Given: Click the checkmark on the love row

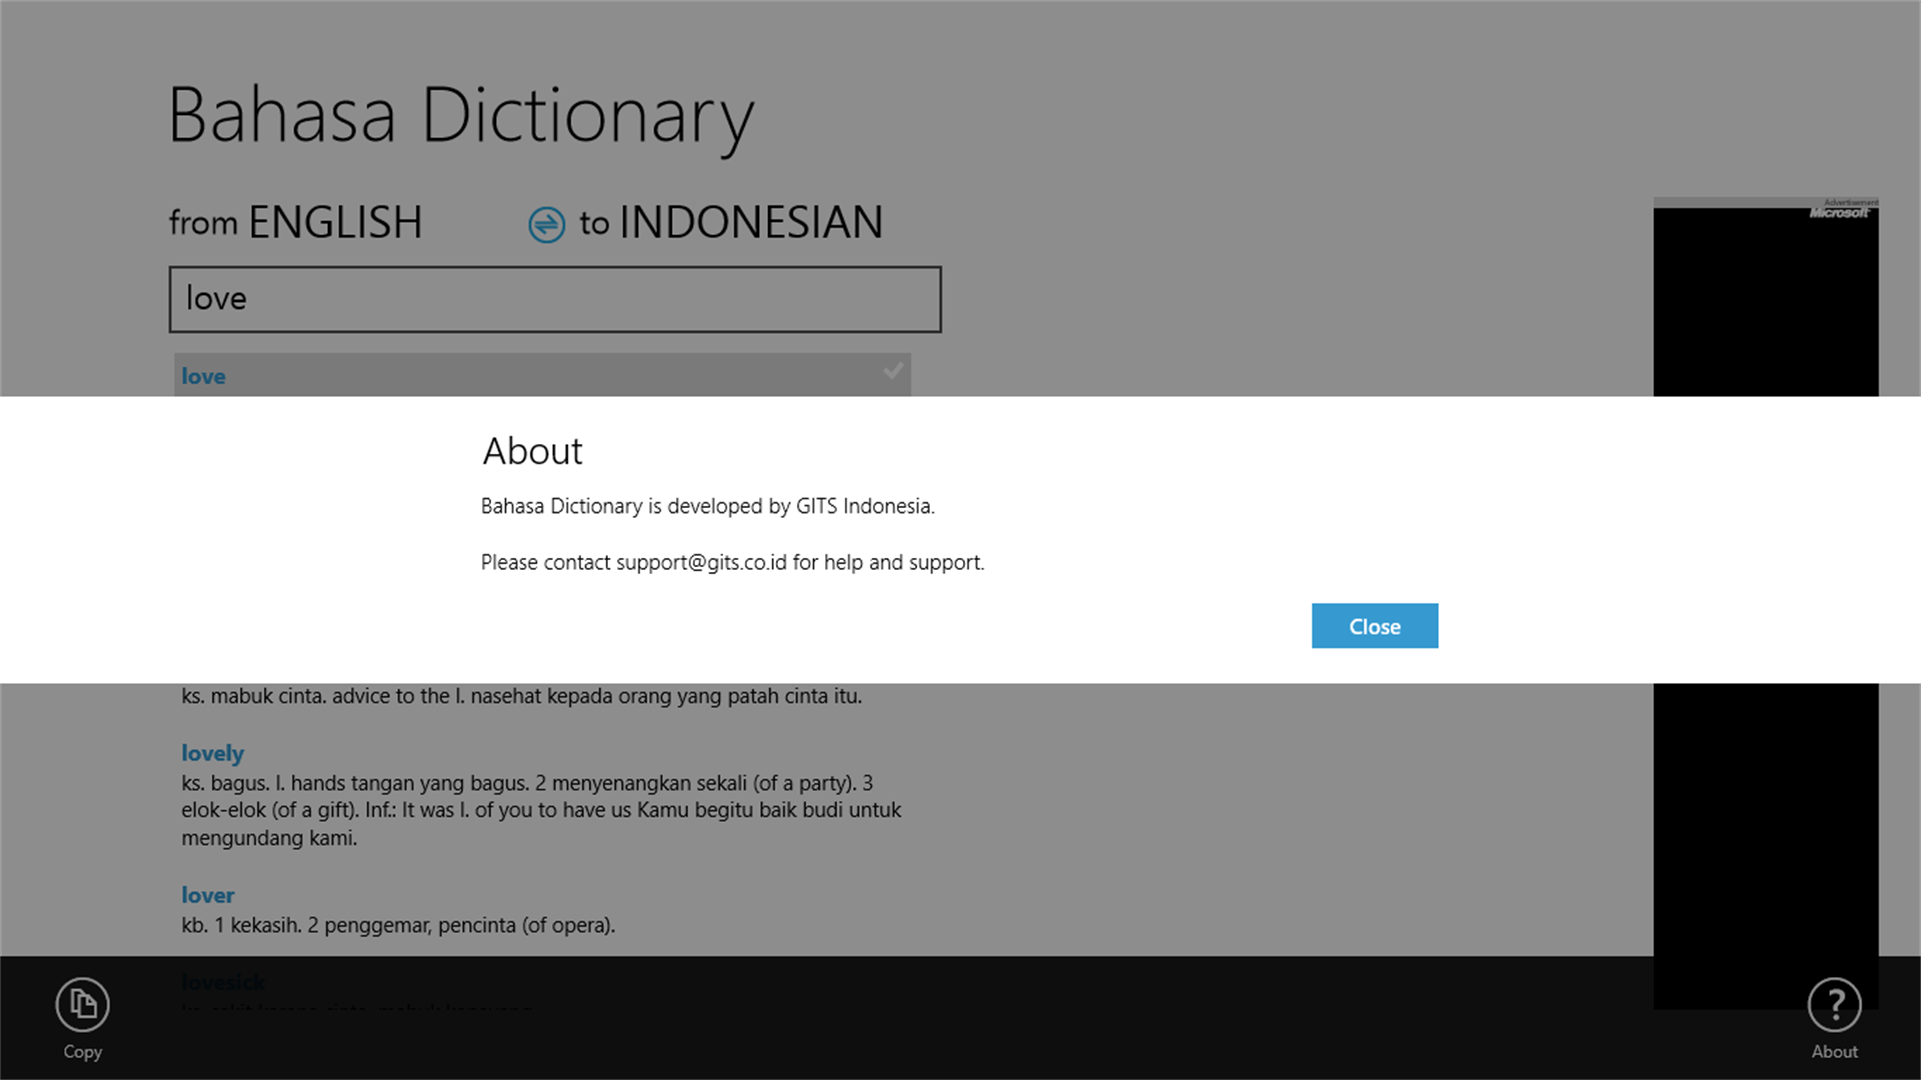Looking at the screenshot, I should [x=893, y=371].
